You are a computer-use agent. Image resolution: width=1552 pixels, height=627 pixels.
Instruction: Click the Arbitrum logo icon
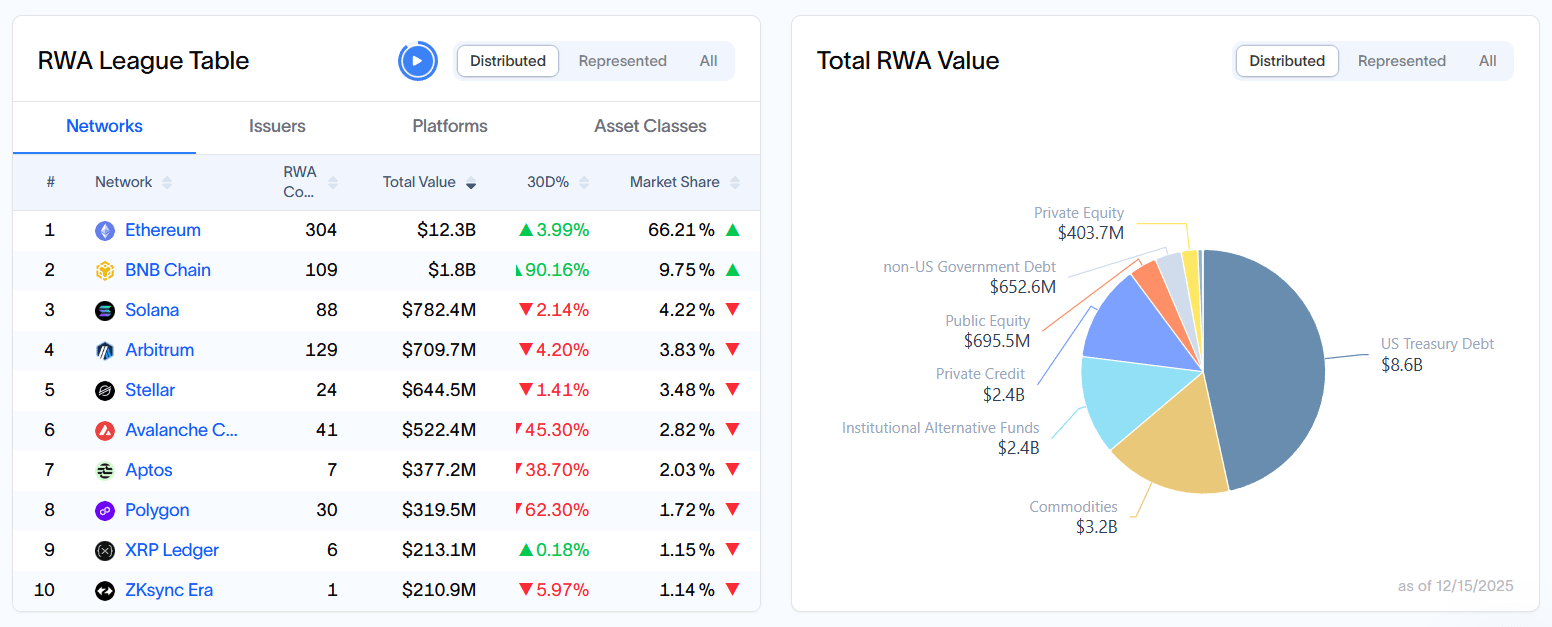click(x=105, y=351)
